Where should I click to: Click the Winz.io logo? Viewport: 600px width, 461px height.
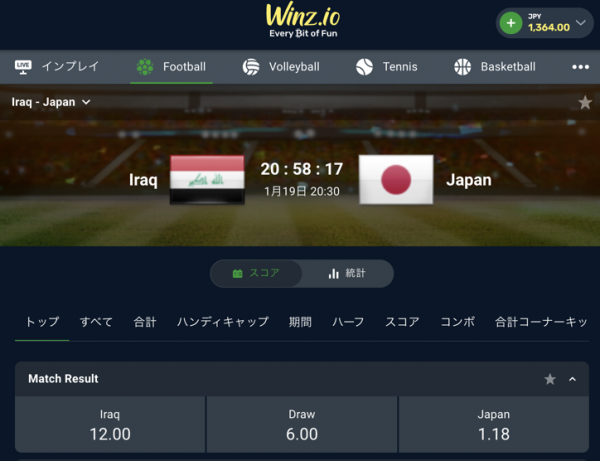[x=303, y=21]
